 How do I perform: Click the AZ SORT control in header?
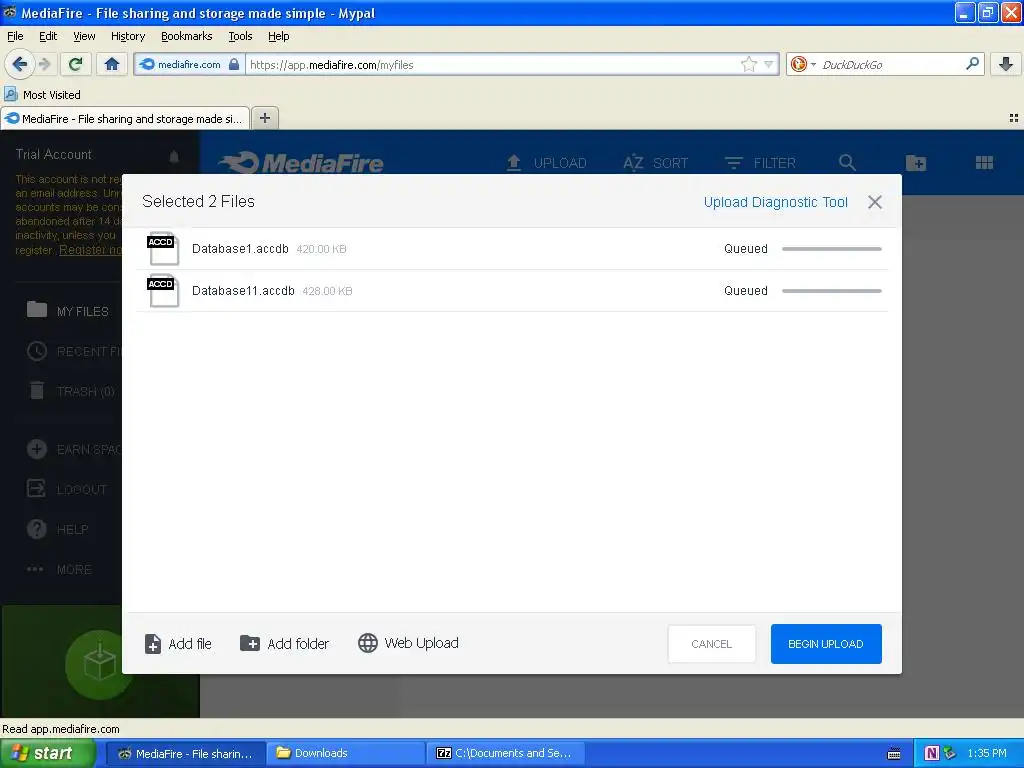point(655,163)
